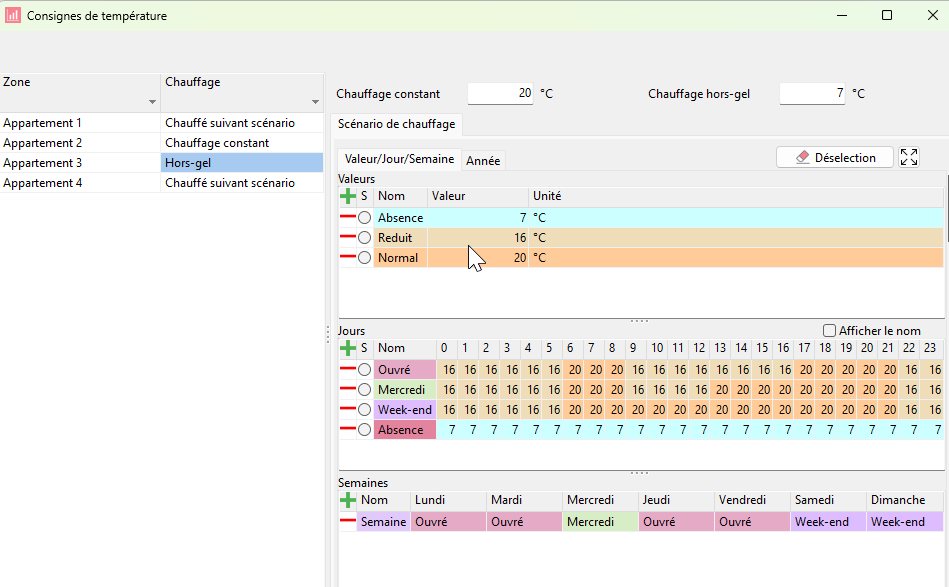Screen dimensions: 949x587
Task: Click the Déselection button
Action: coord(834,157)
